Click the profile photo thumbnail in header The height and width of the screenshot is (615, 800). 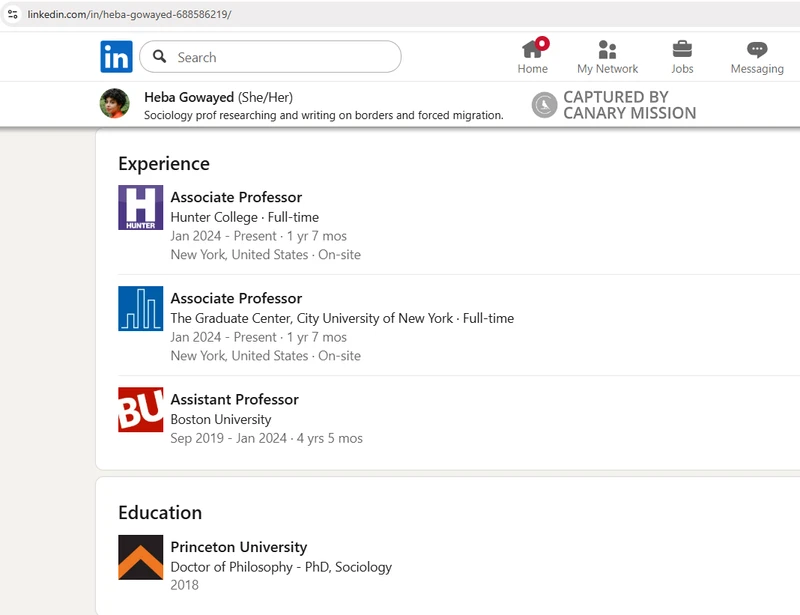[114, 104]
